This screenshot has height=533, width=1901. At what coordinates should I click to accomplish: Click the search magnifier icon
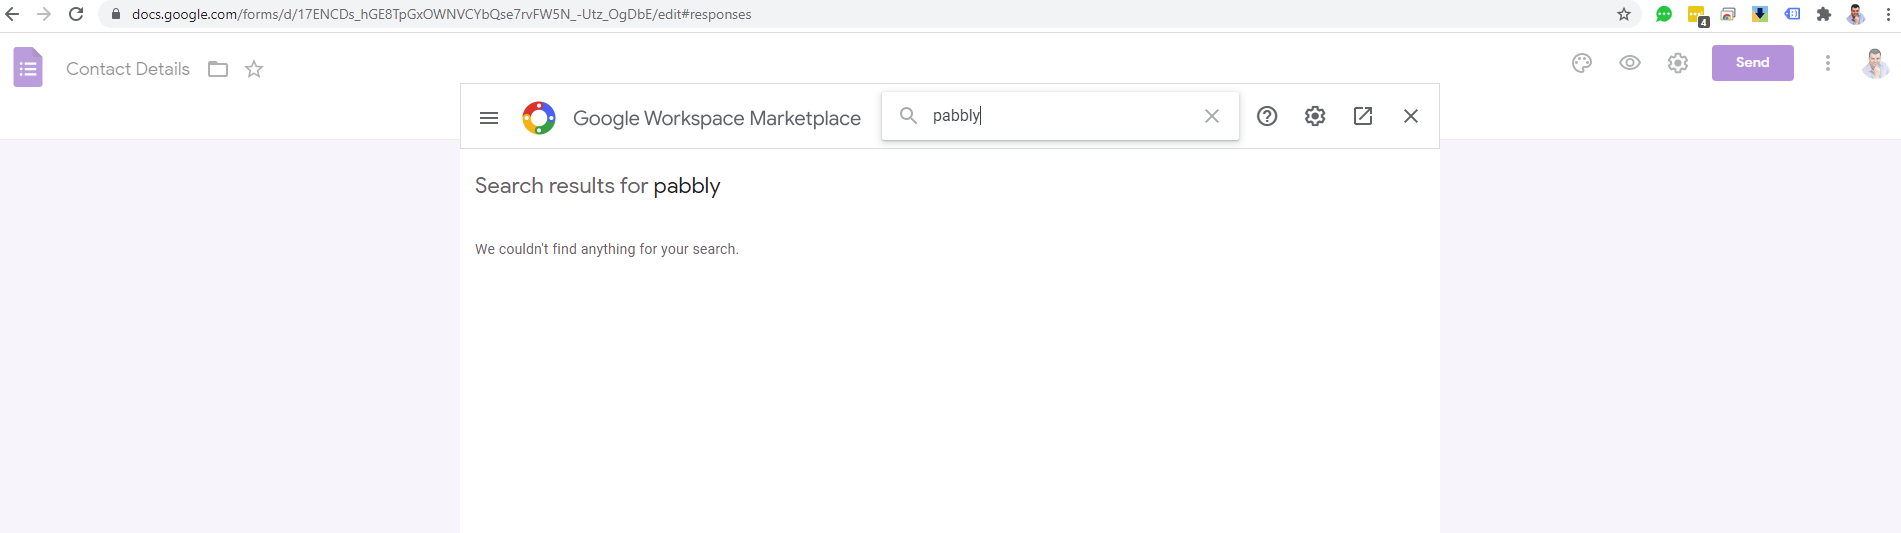coord(908,116)
